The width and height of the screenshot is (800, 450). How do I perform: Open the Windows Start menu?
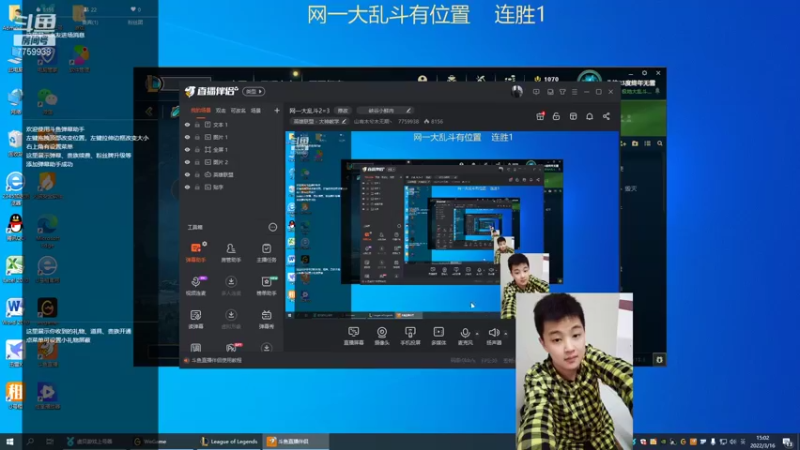click(9, 441)
